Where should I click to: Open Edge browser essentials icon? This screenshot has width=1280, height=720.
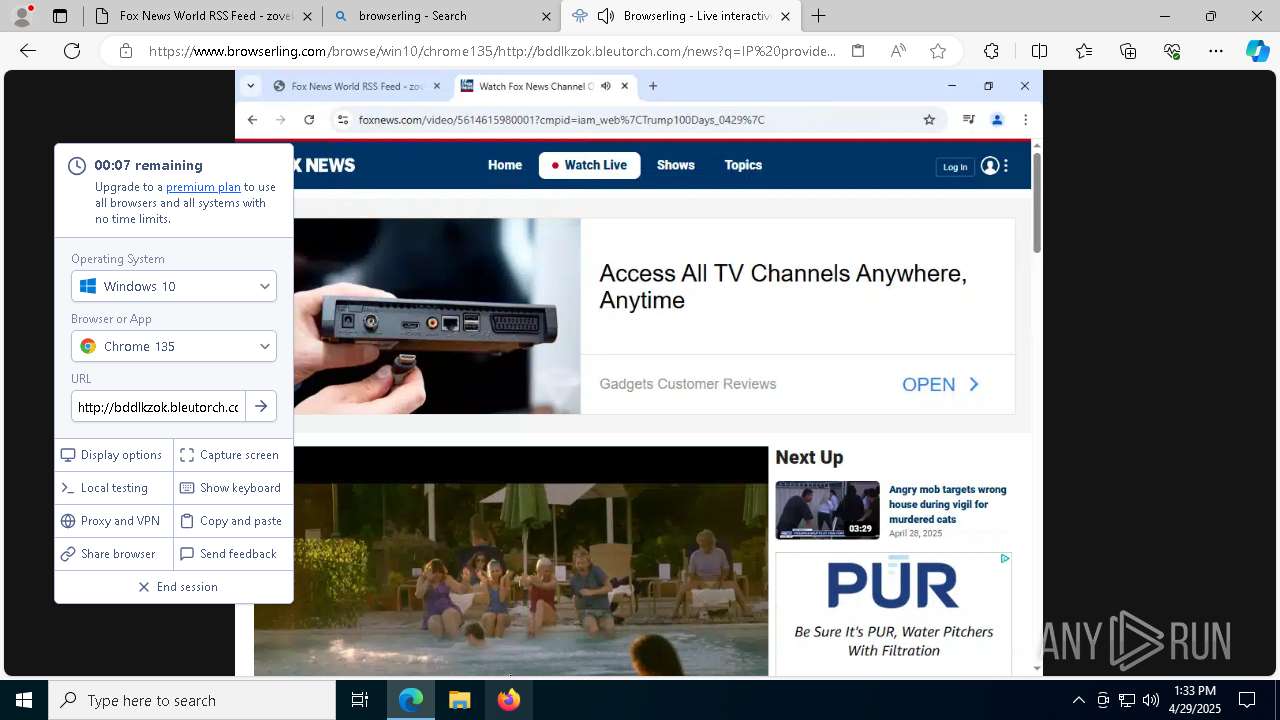click(x=1172, y=51)
